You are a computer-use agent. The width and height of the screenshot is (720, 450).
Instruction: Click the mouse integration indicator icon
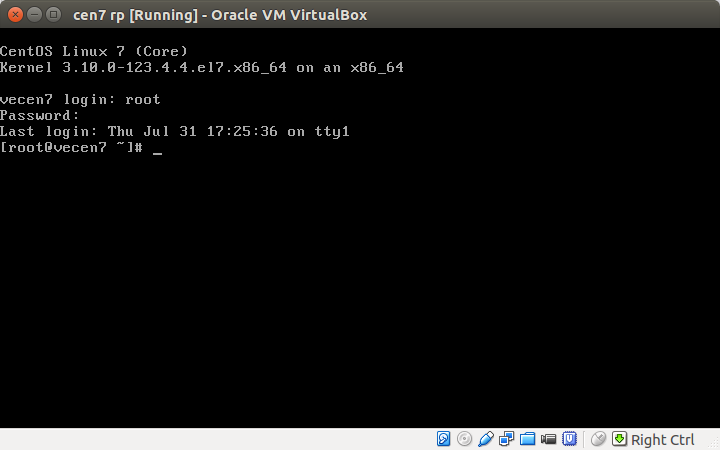[598, 439]
